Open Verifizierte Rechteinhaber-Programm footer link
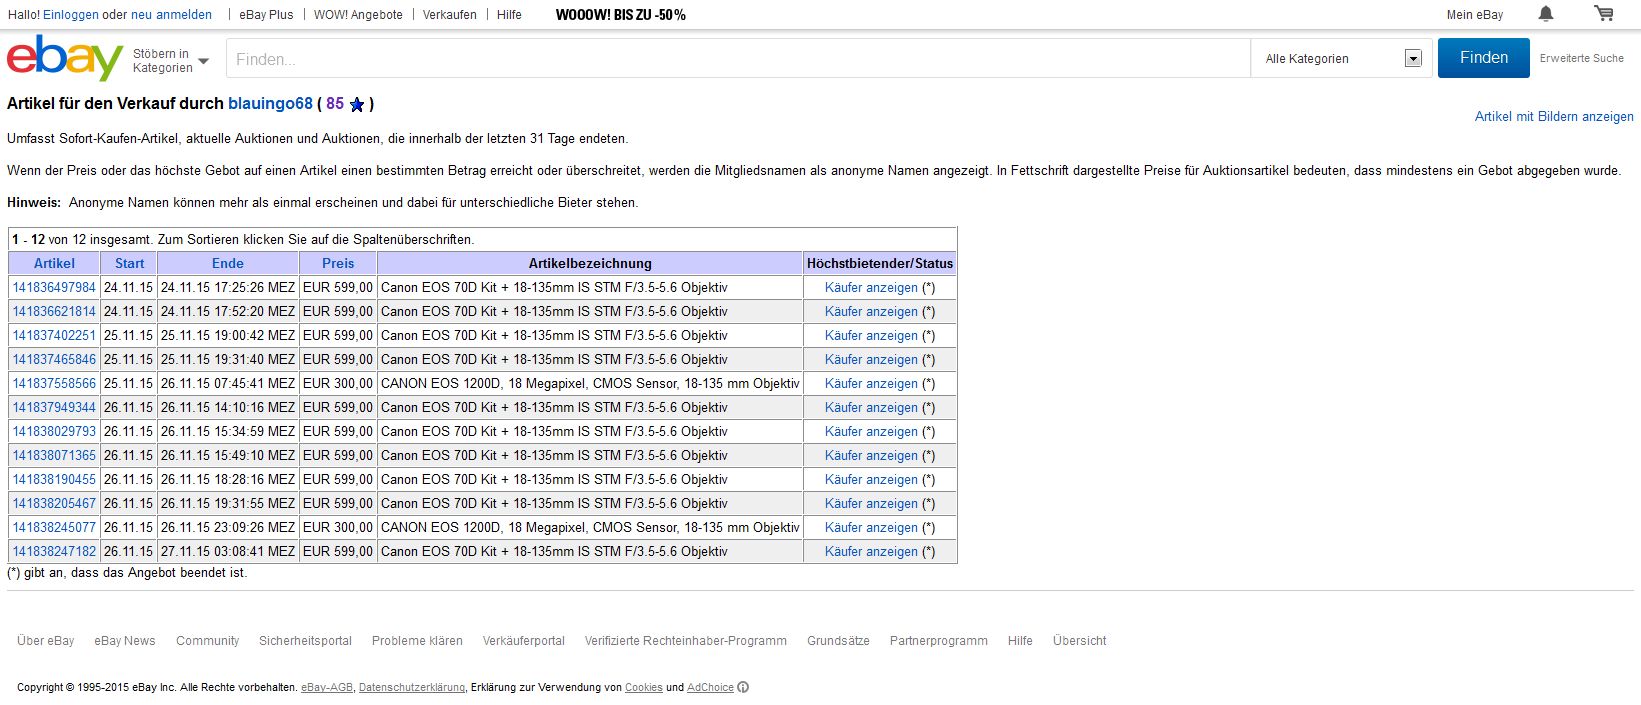Image resolution: width=1641 pixels, height=705 pixels. [x=686, y=641]
